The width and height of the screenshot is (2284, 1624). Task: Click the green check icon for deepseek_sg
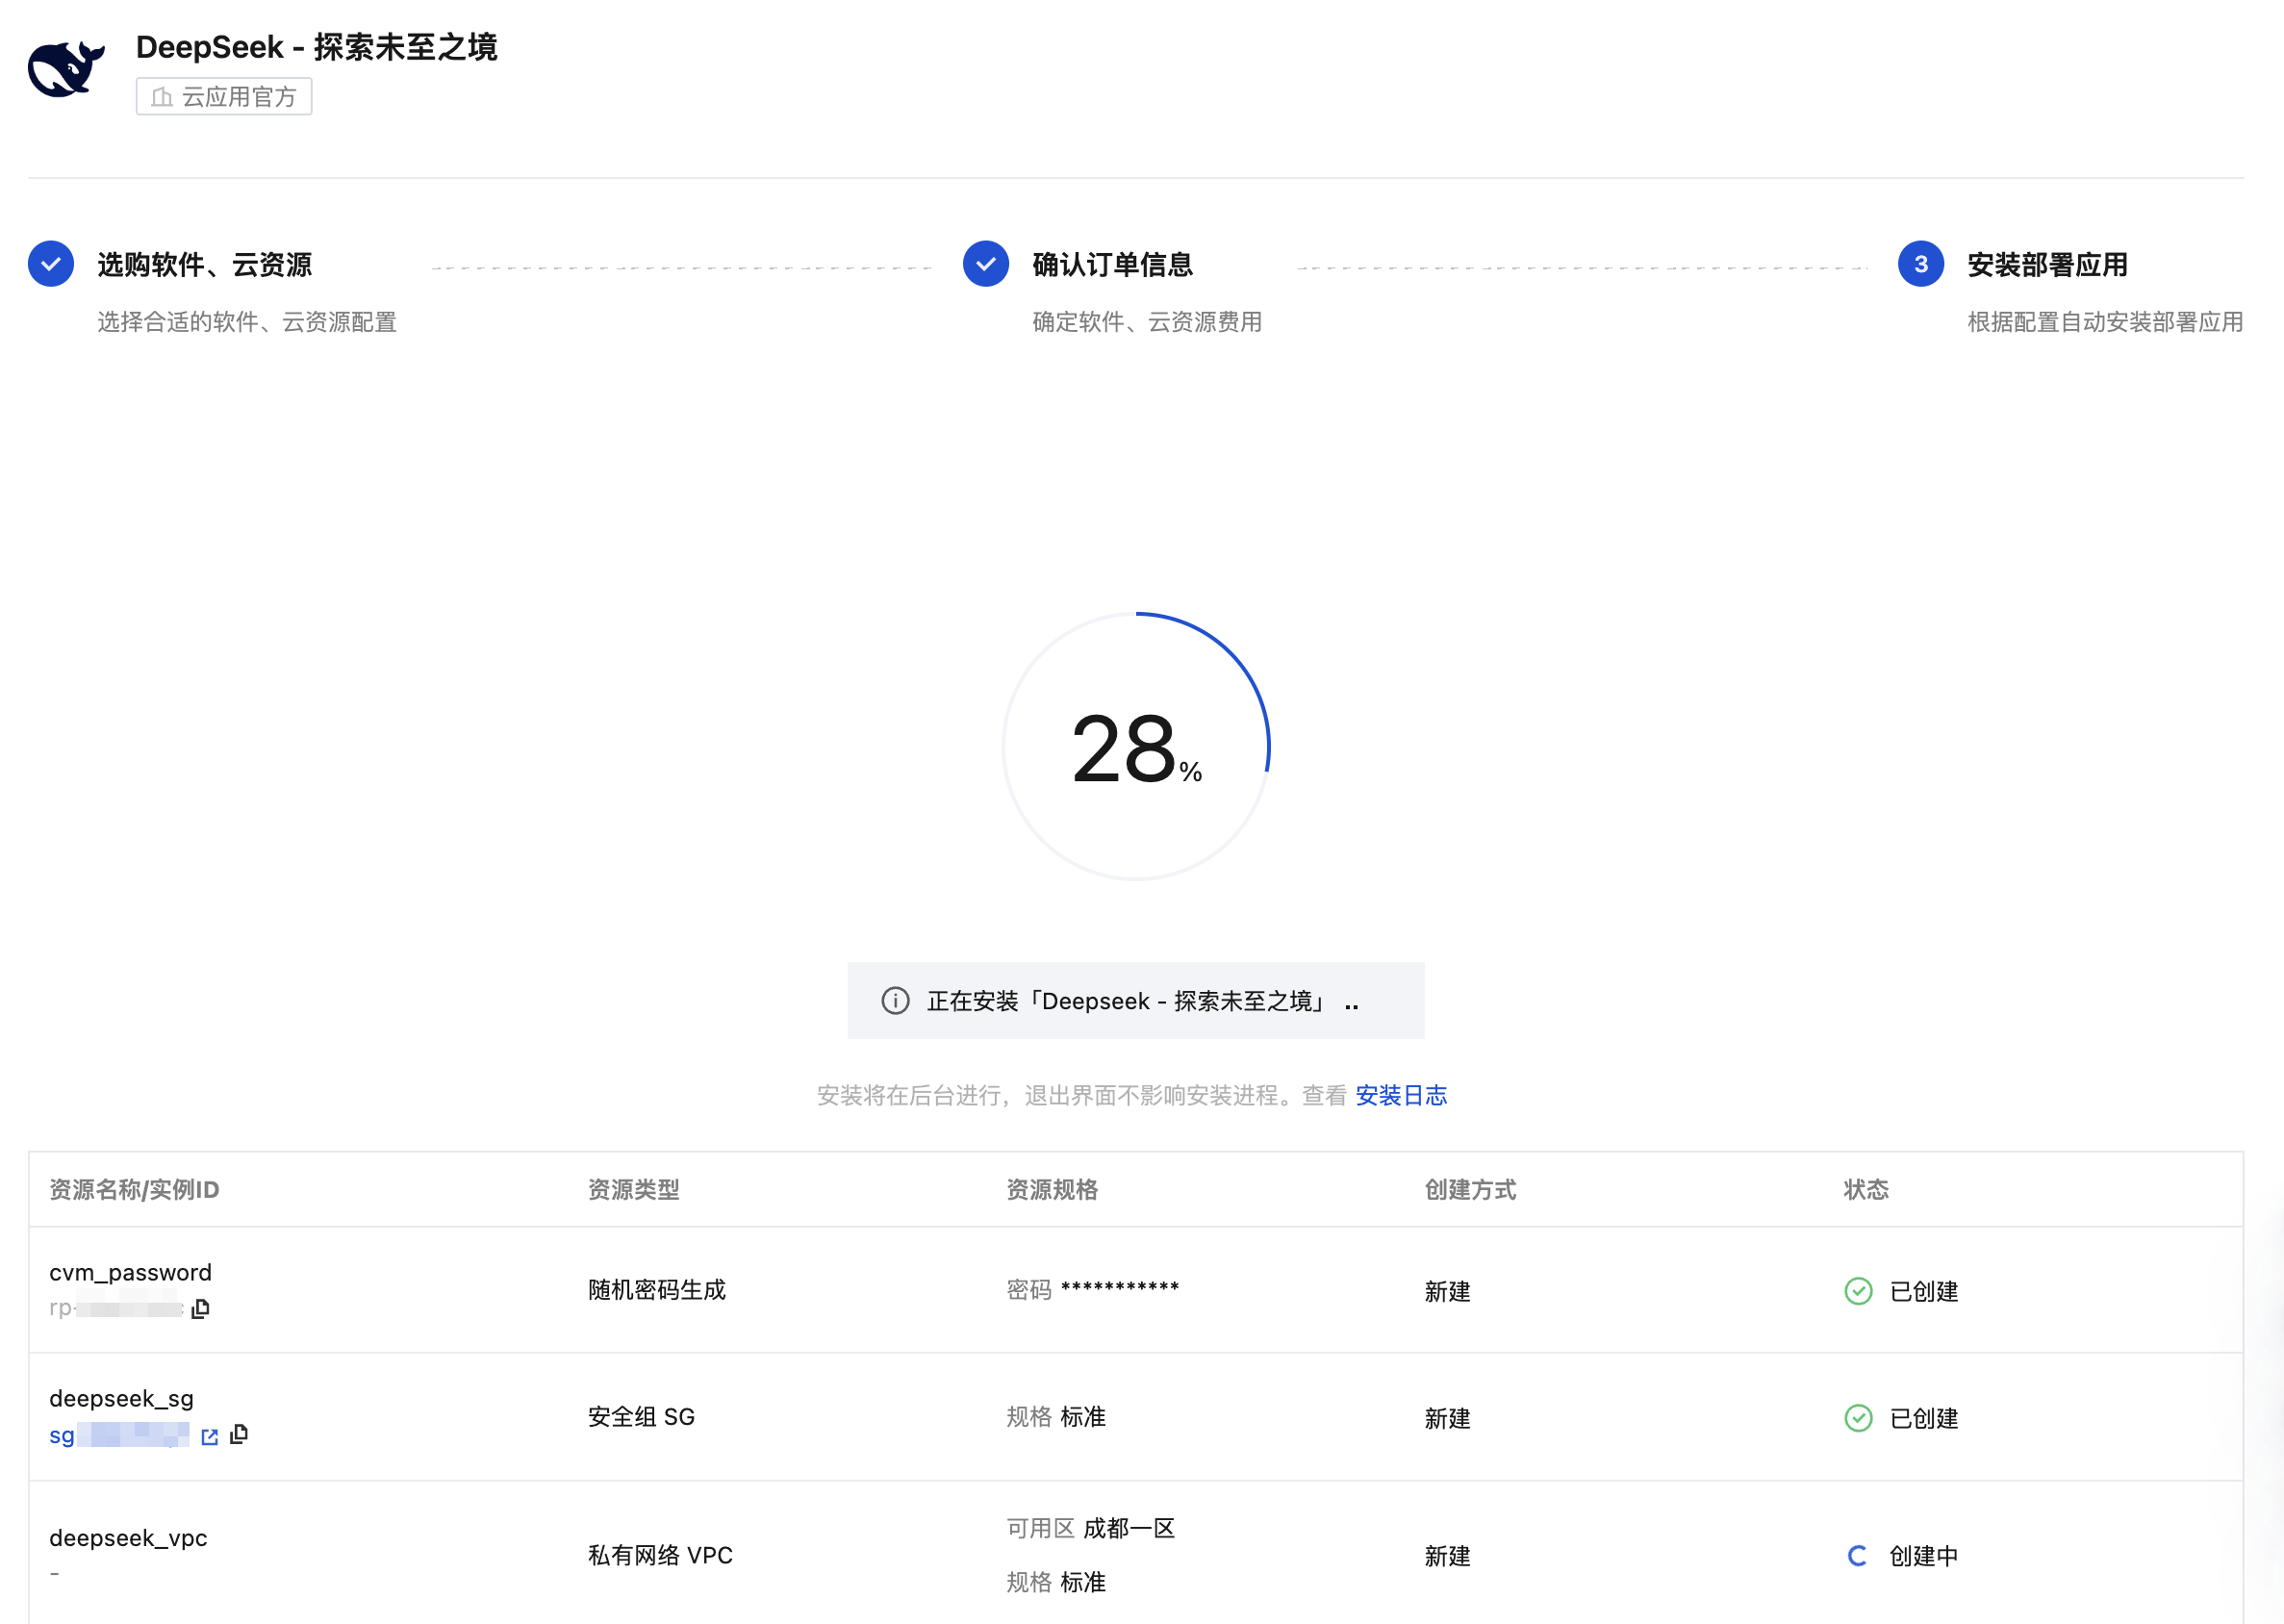pos(1858,1418)
